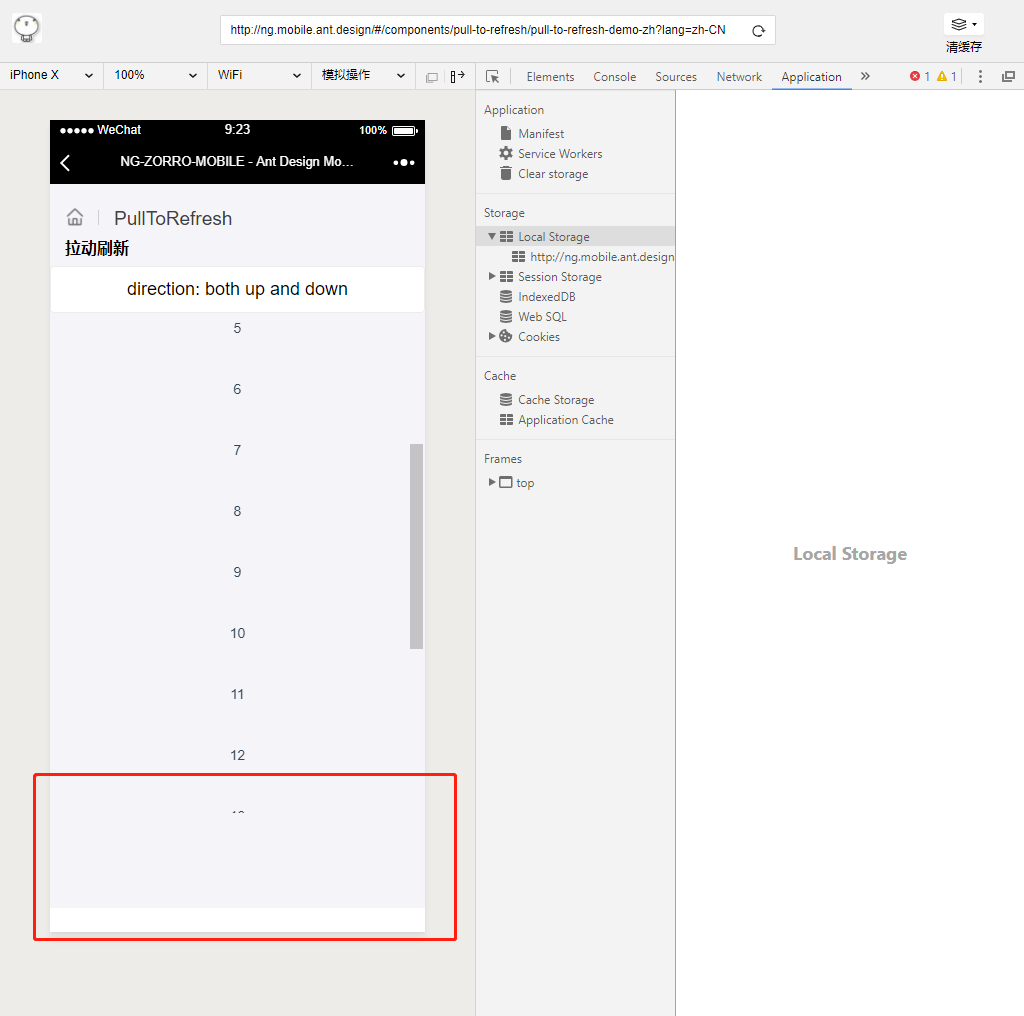The height and width of the screenshot is (1016, 1024).
Task: Click the home icon beside PullToRefresh
Action: tap(75, 216)
